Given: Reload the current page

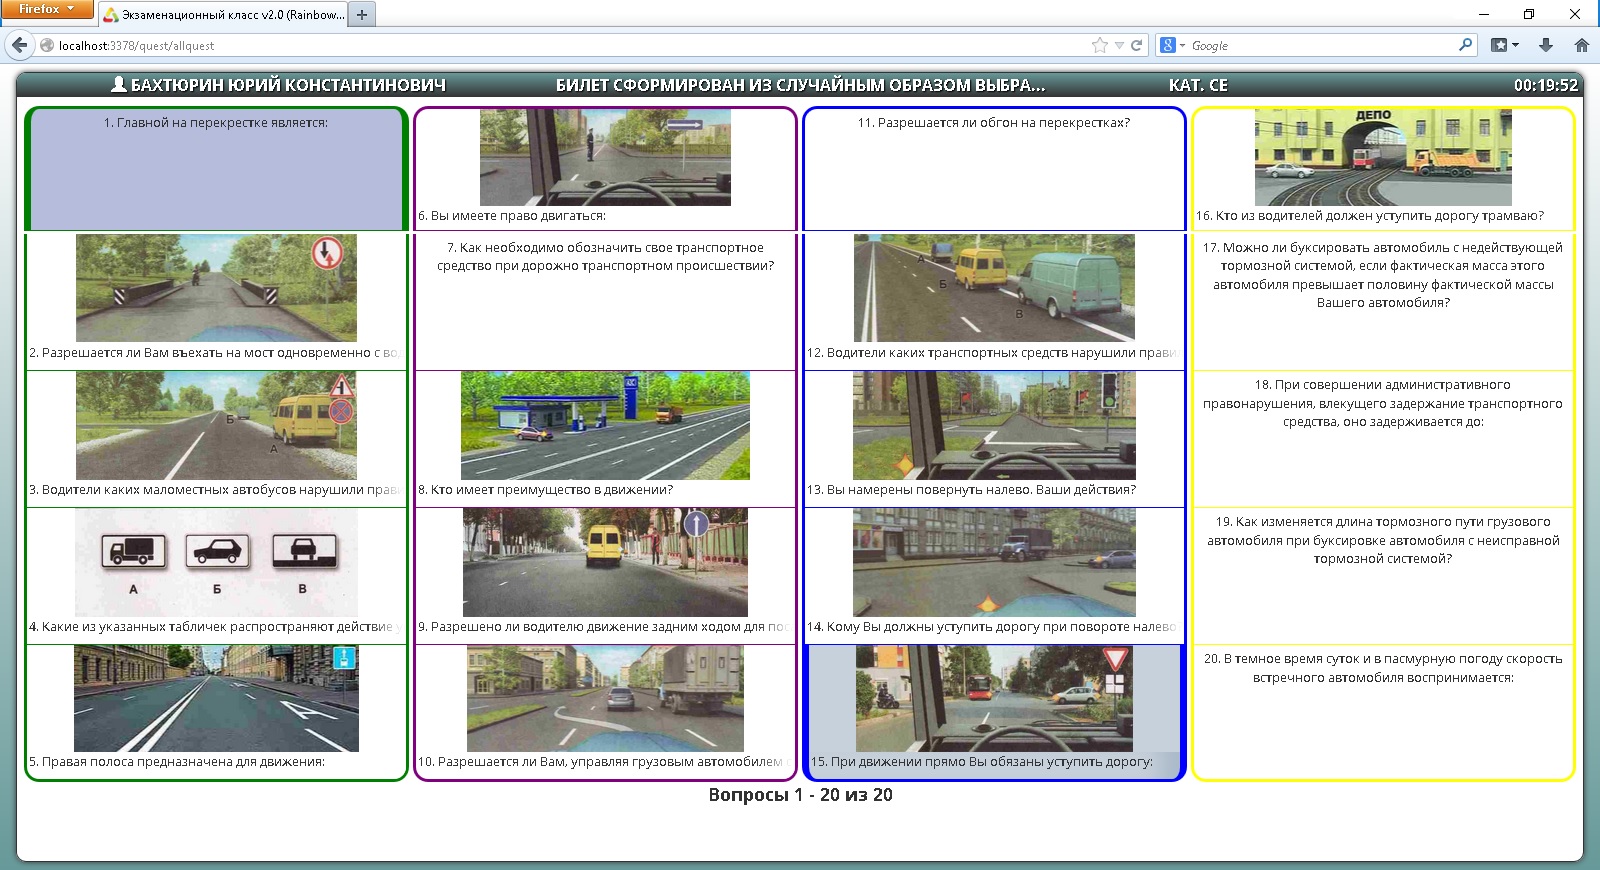Looking at the screenshot, I should pyautogui.click(x=1137, y=45).
